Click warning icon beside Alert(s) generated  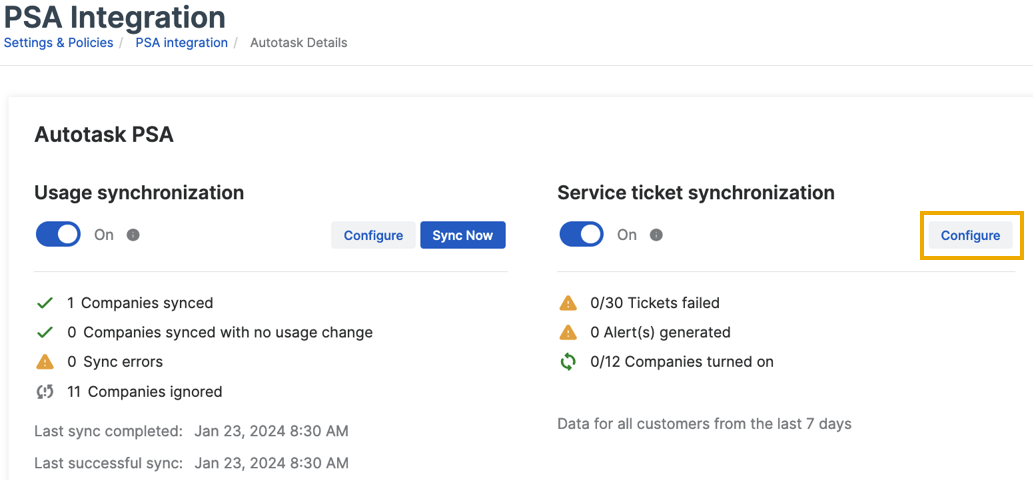pyautogui.click(x=568, y=332)
